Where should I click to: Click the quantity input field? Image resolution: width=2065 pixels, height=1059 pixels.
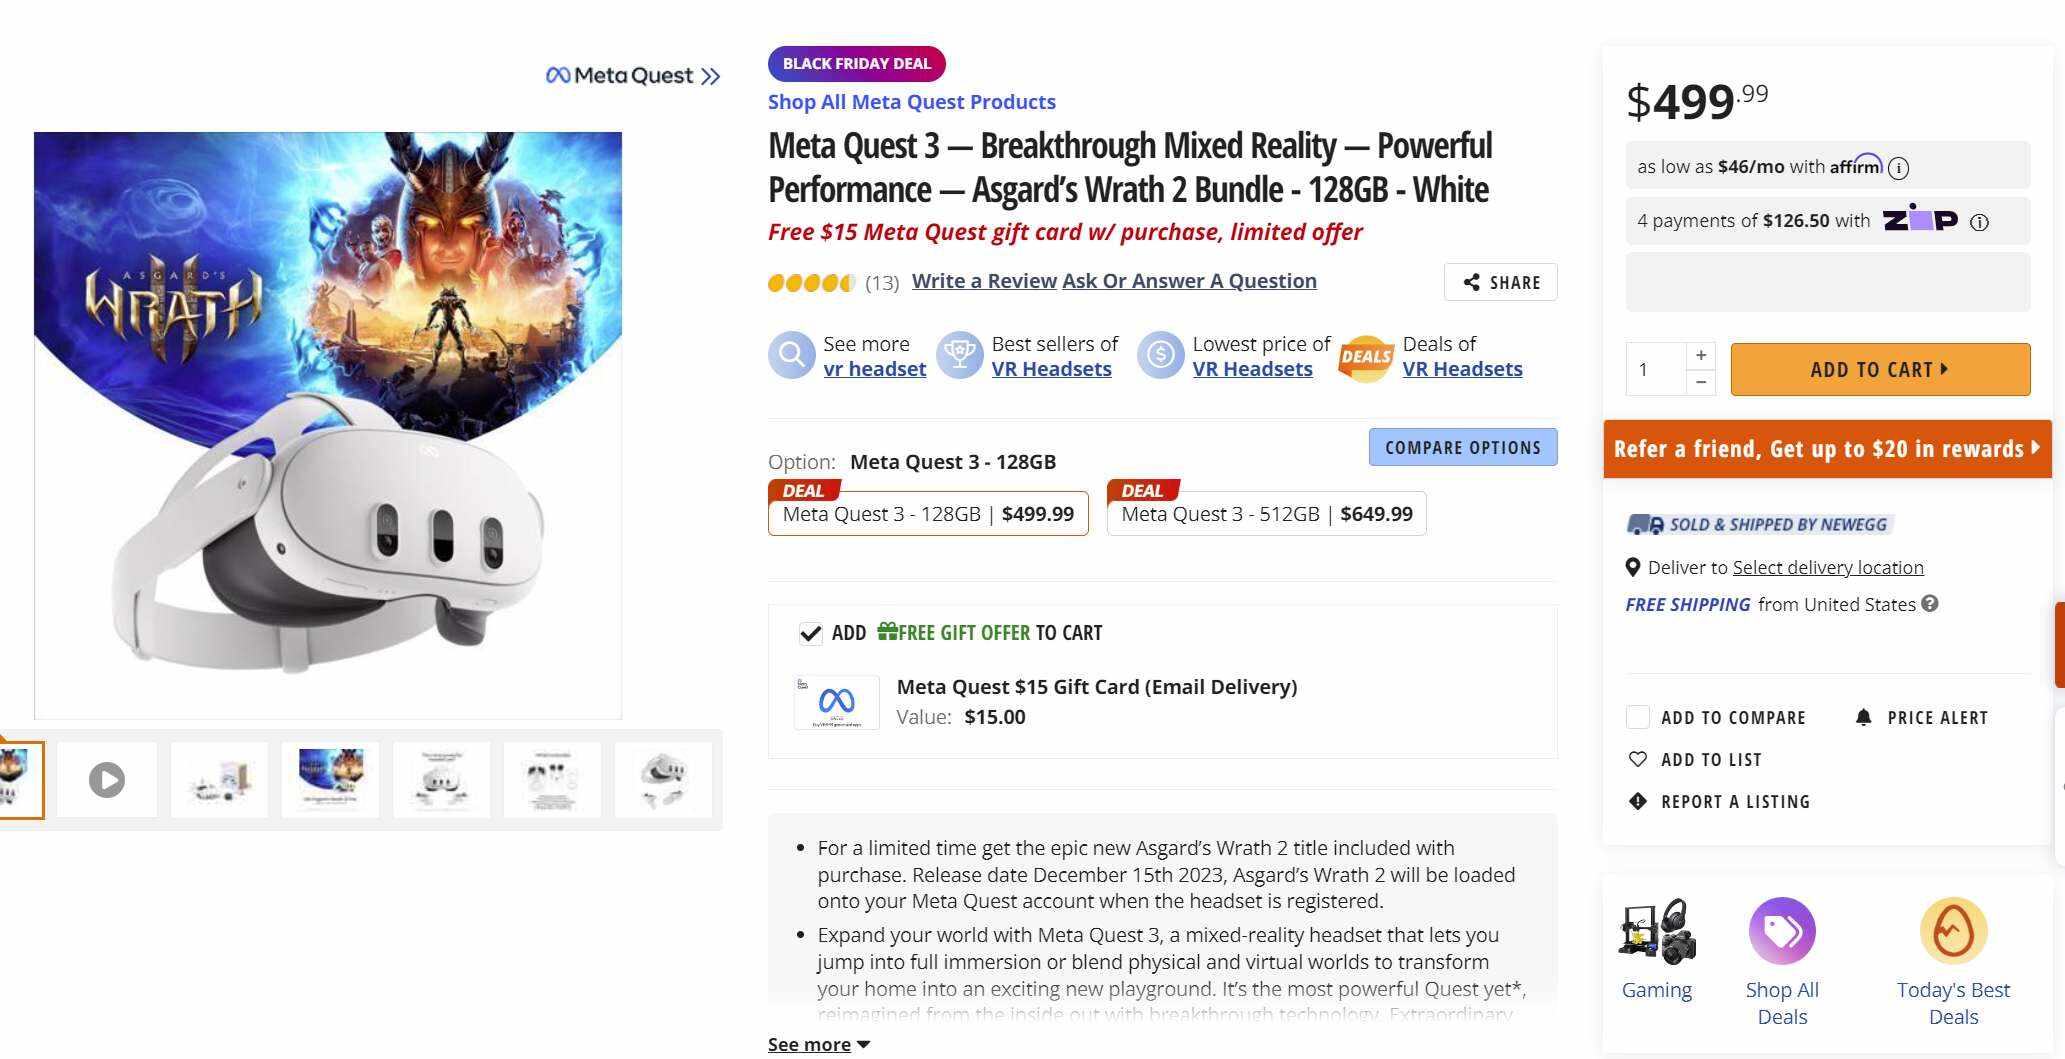tap(1655, 369)
